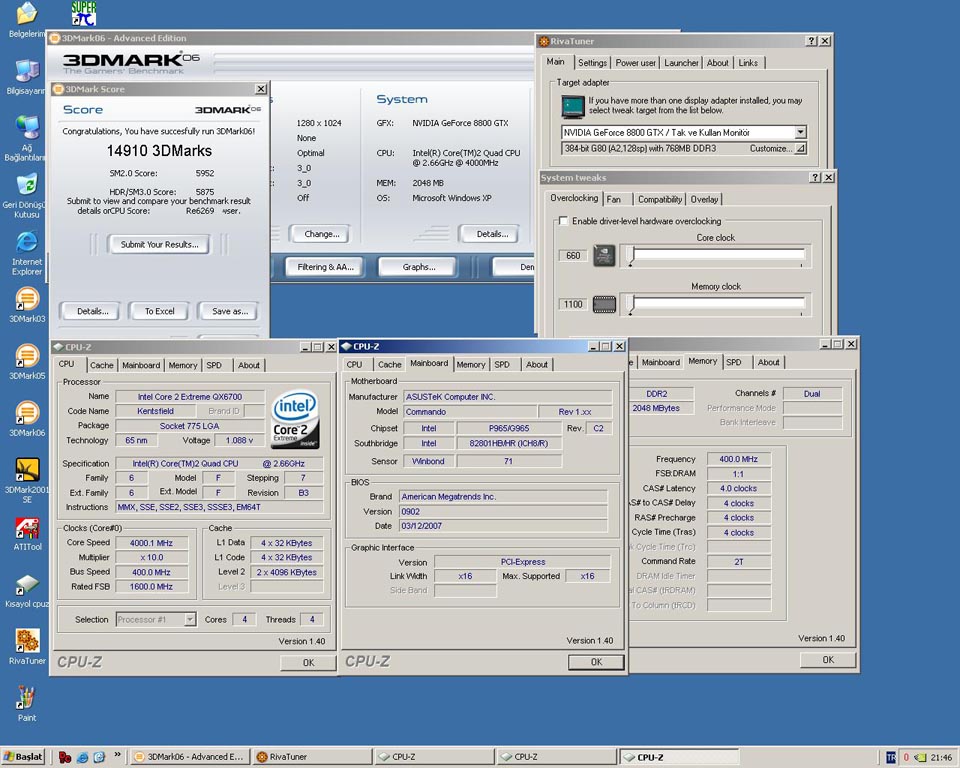Open Details in 3DMark Score window
960x768 pixels.
92,311
